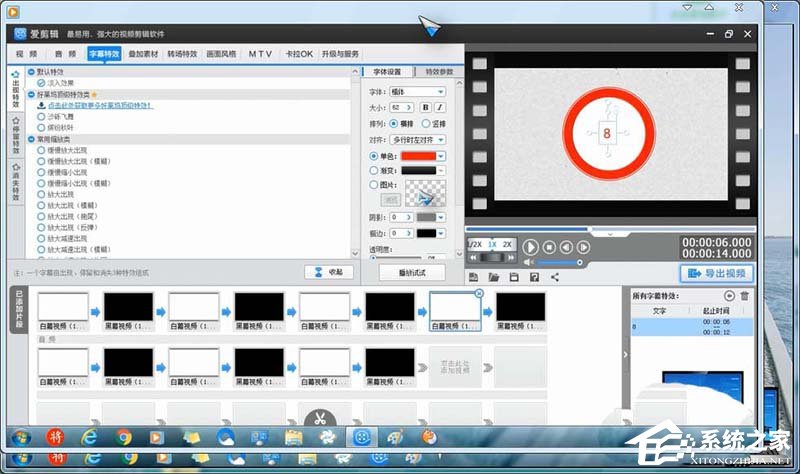This screenshot has width=800, height=474.
Task: Switch to the 卡拉OK tab
Action: (298, 54)
